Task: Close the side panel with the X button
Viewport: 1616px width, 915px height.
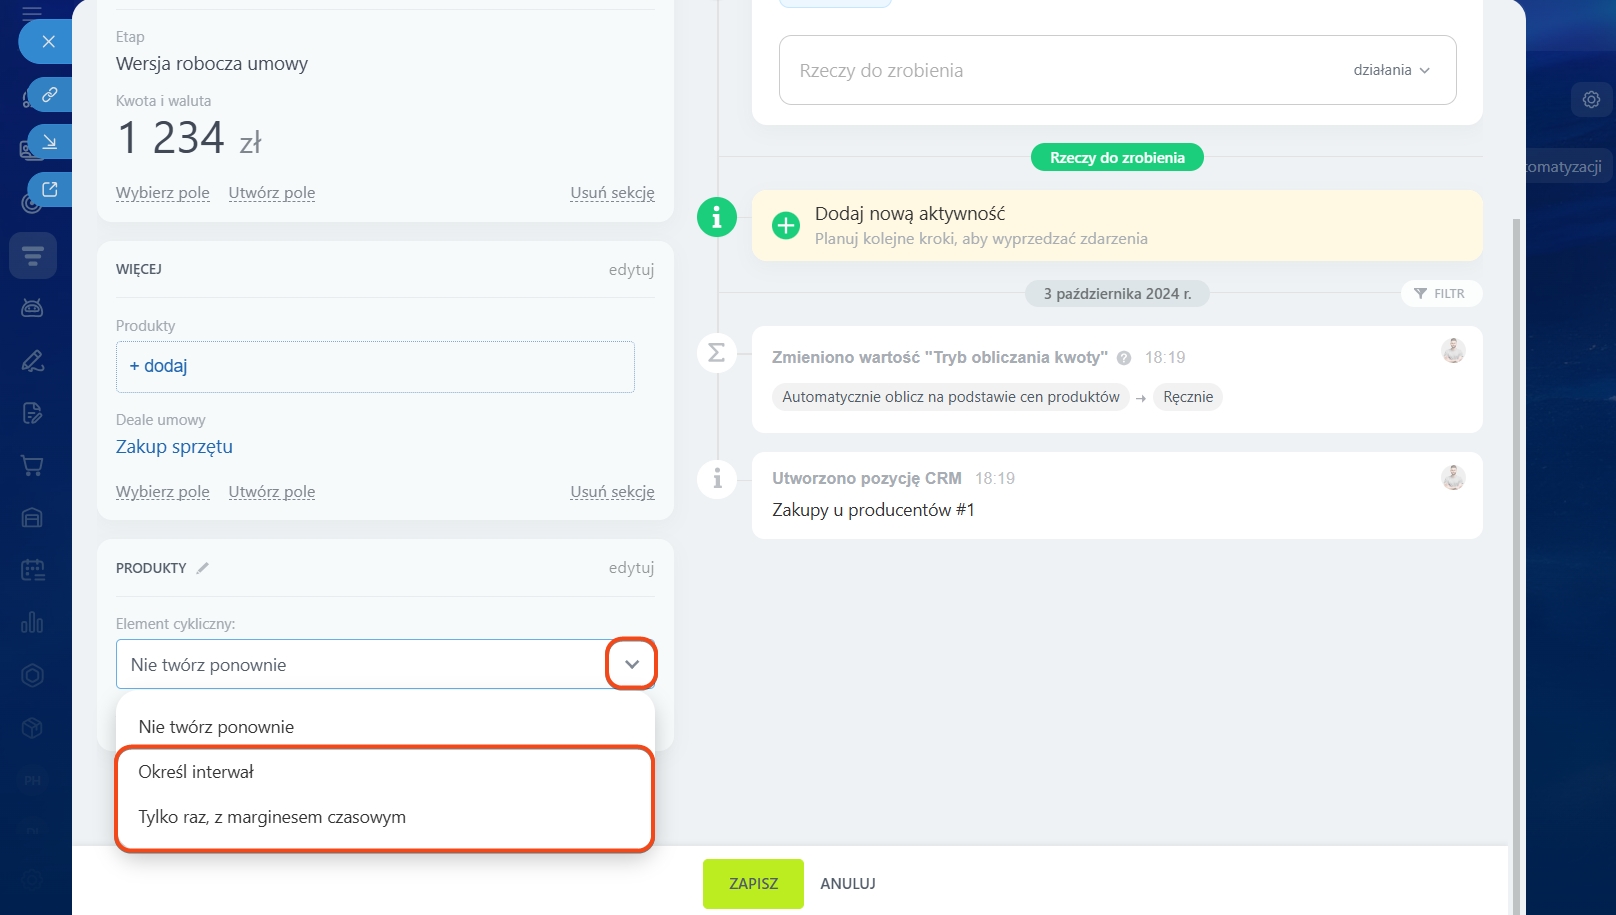Action: (48, 42)
